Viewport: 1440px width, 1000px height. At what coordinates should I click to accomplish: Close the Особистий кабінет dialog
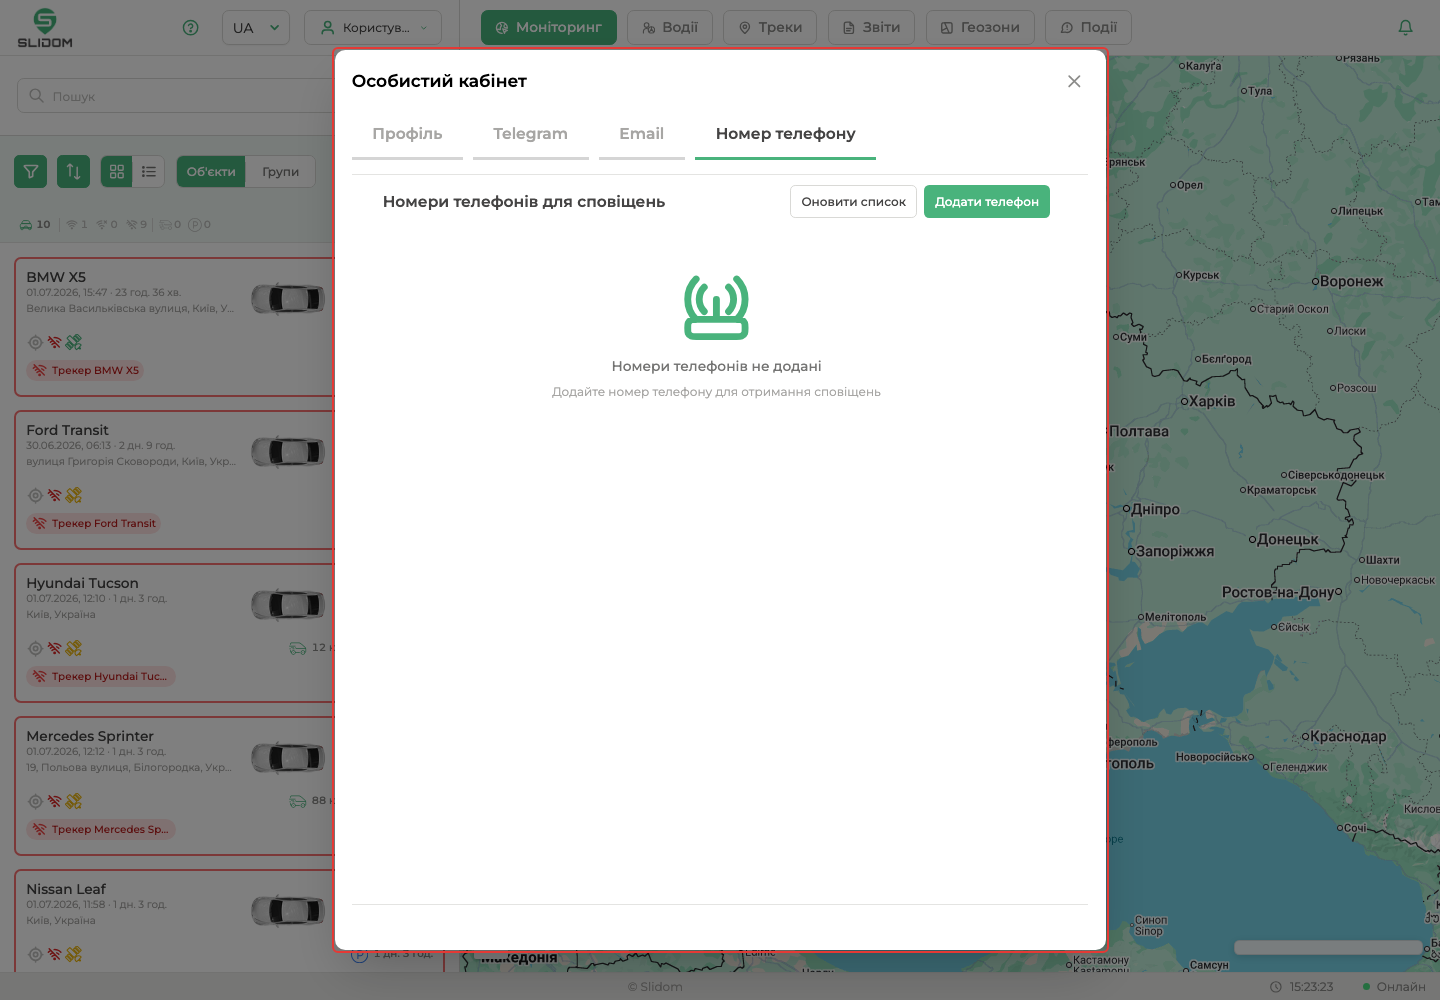click(1074, 81)
